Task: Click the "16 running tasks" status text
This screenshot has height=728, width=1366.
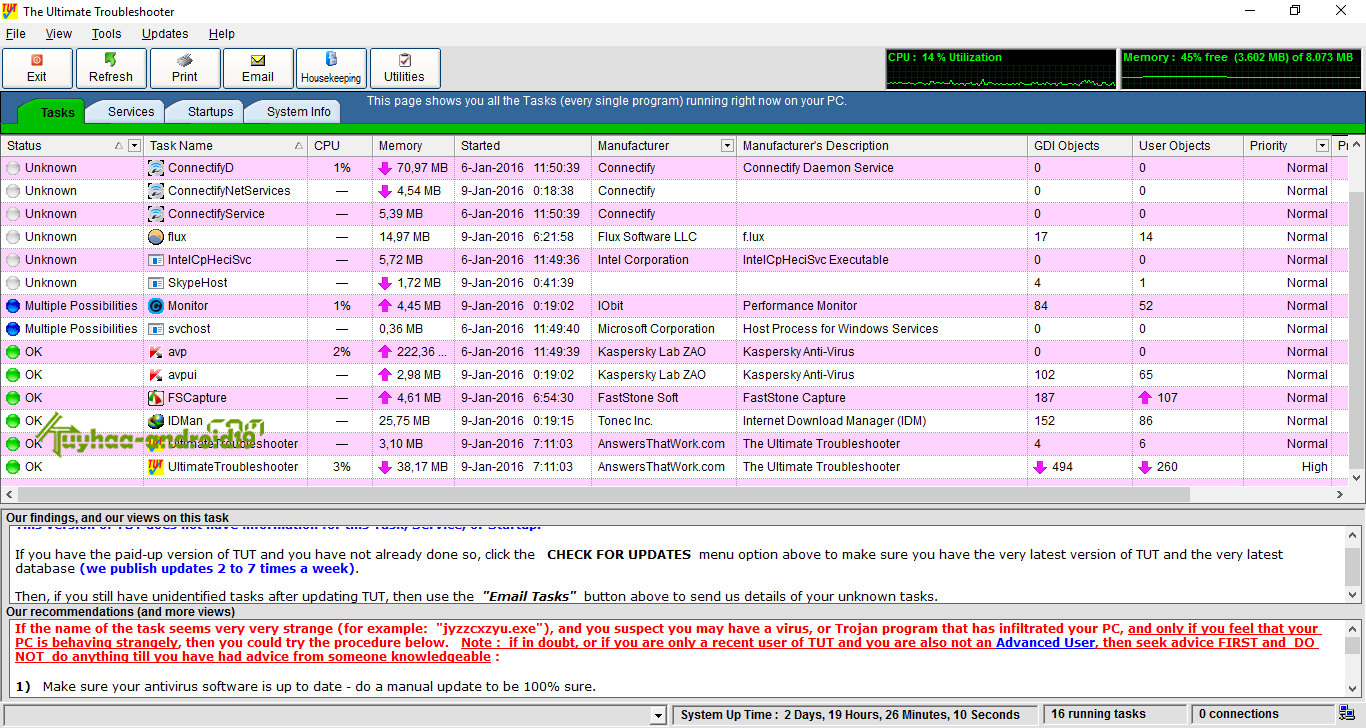Action: pos(1098,714)
